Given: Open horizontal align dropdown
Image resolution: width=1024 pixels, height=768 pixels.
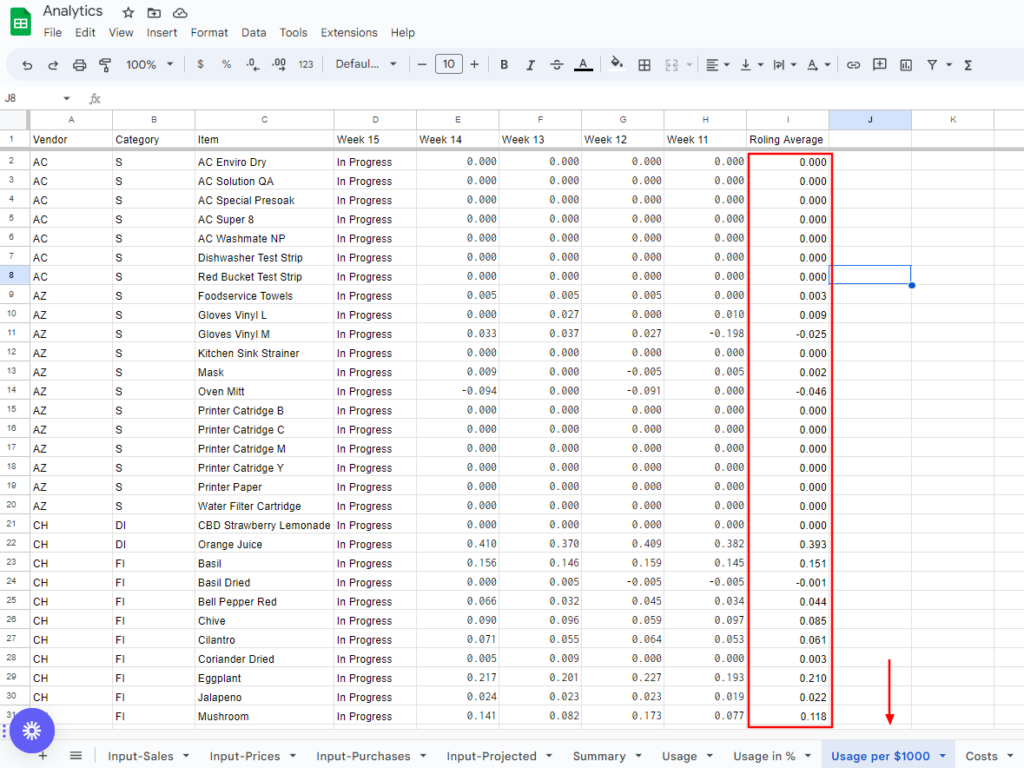Looking at the screenshot, I should tap(717, 64).
